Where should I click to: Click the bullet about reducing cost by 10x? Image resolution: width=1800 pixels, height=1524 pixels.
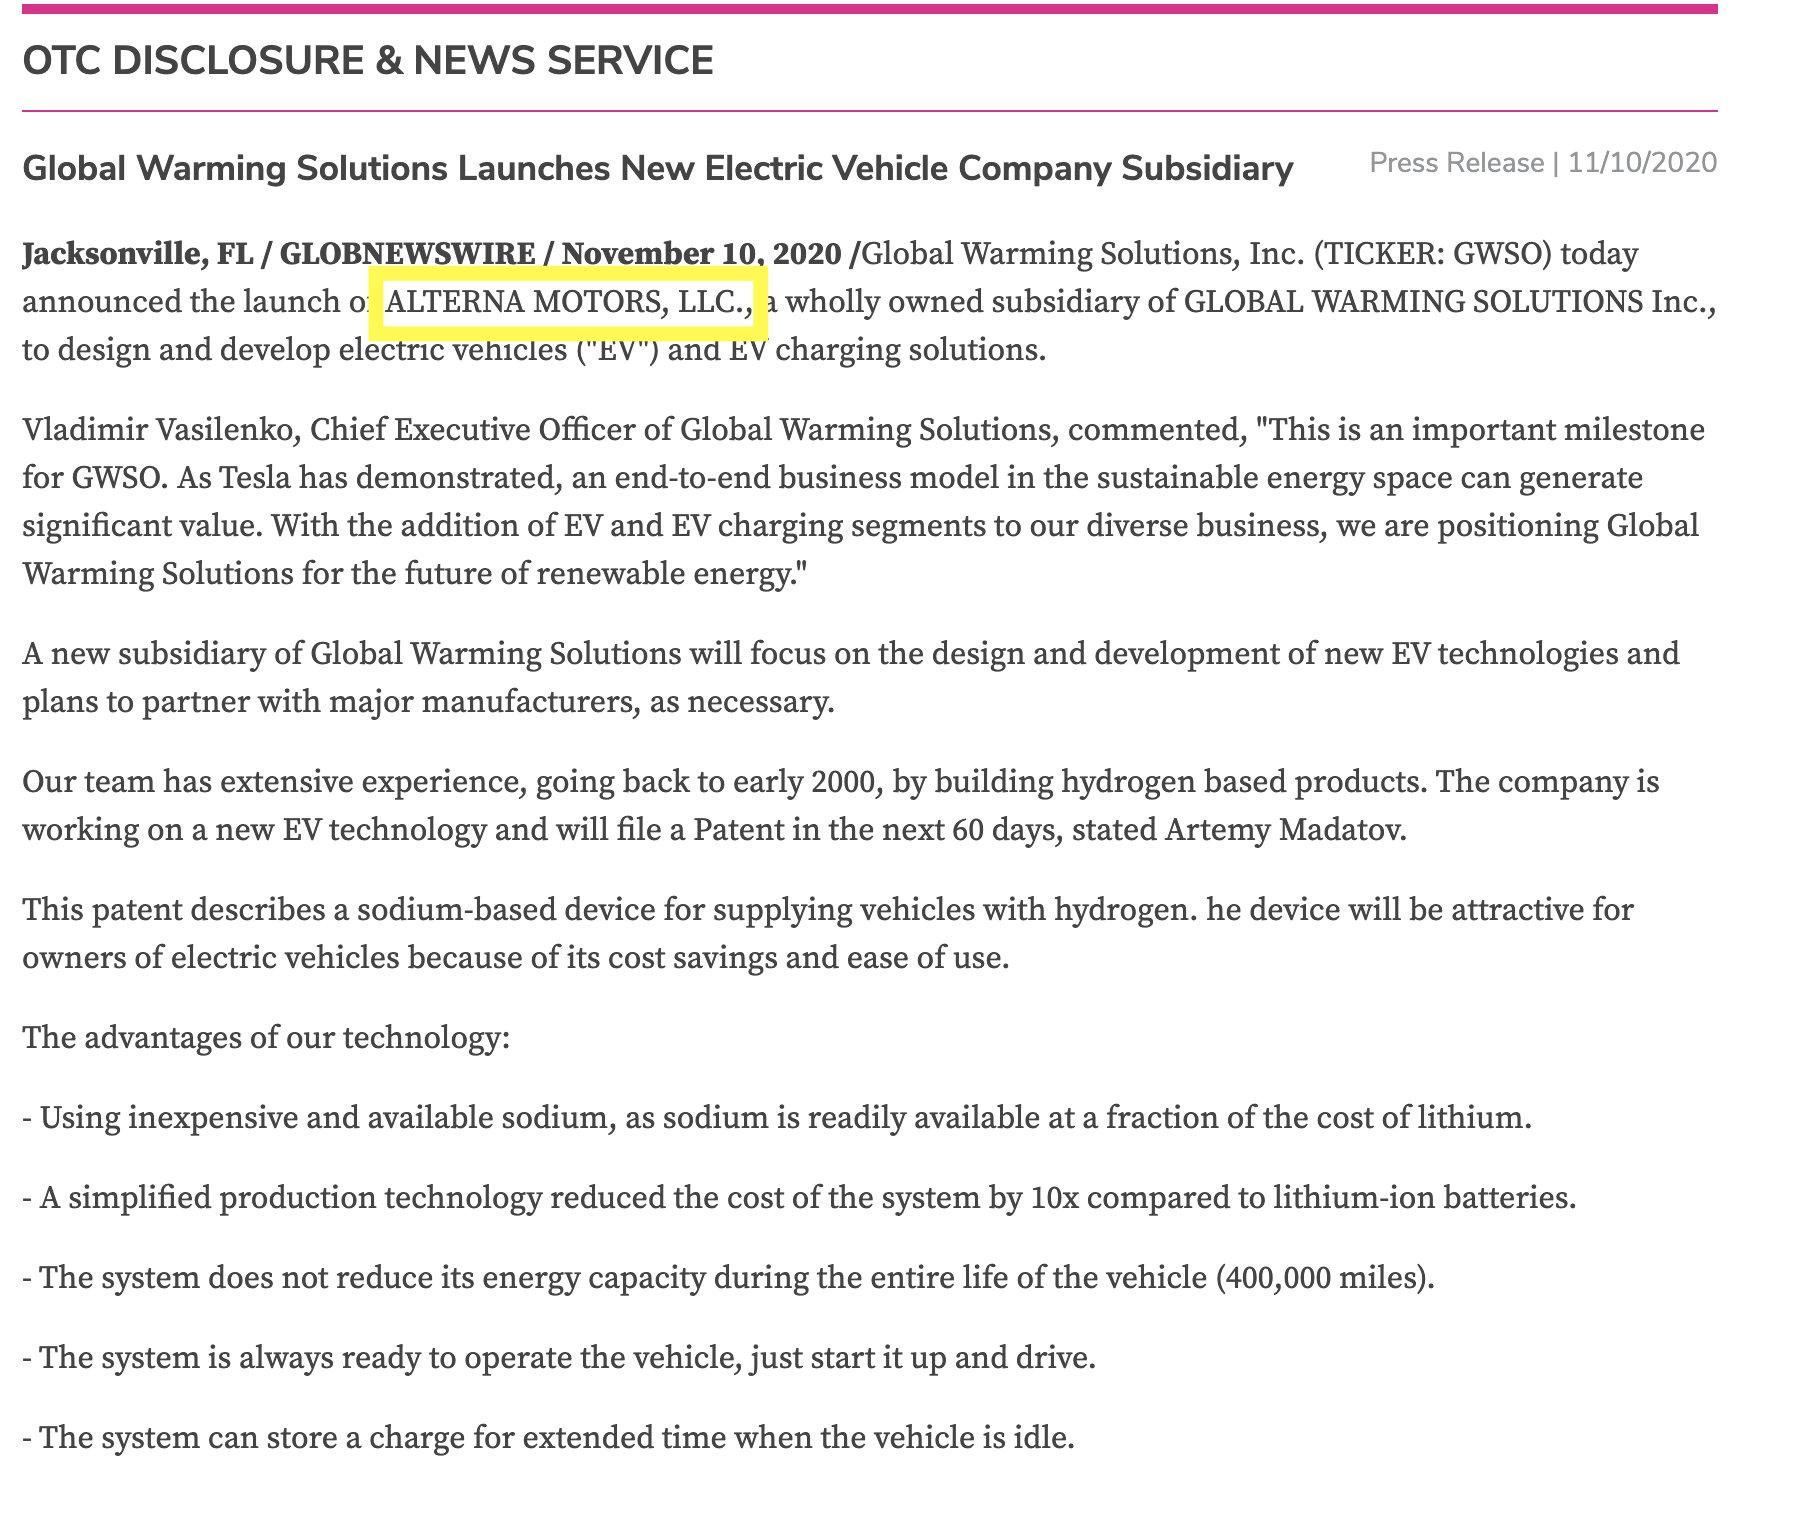point(800,1198)
